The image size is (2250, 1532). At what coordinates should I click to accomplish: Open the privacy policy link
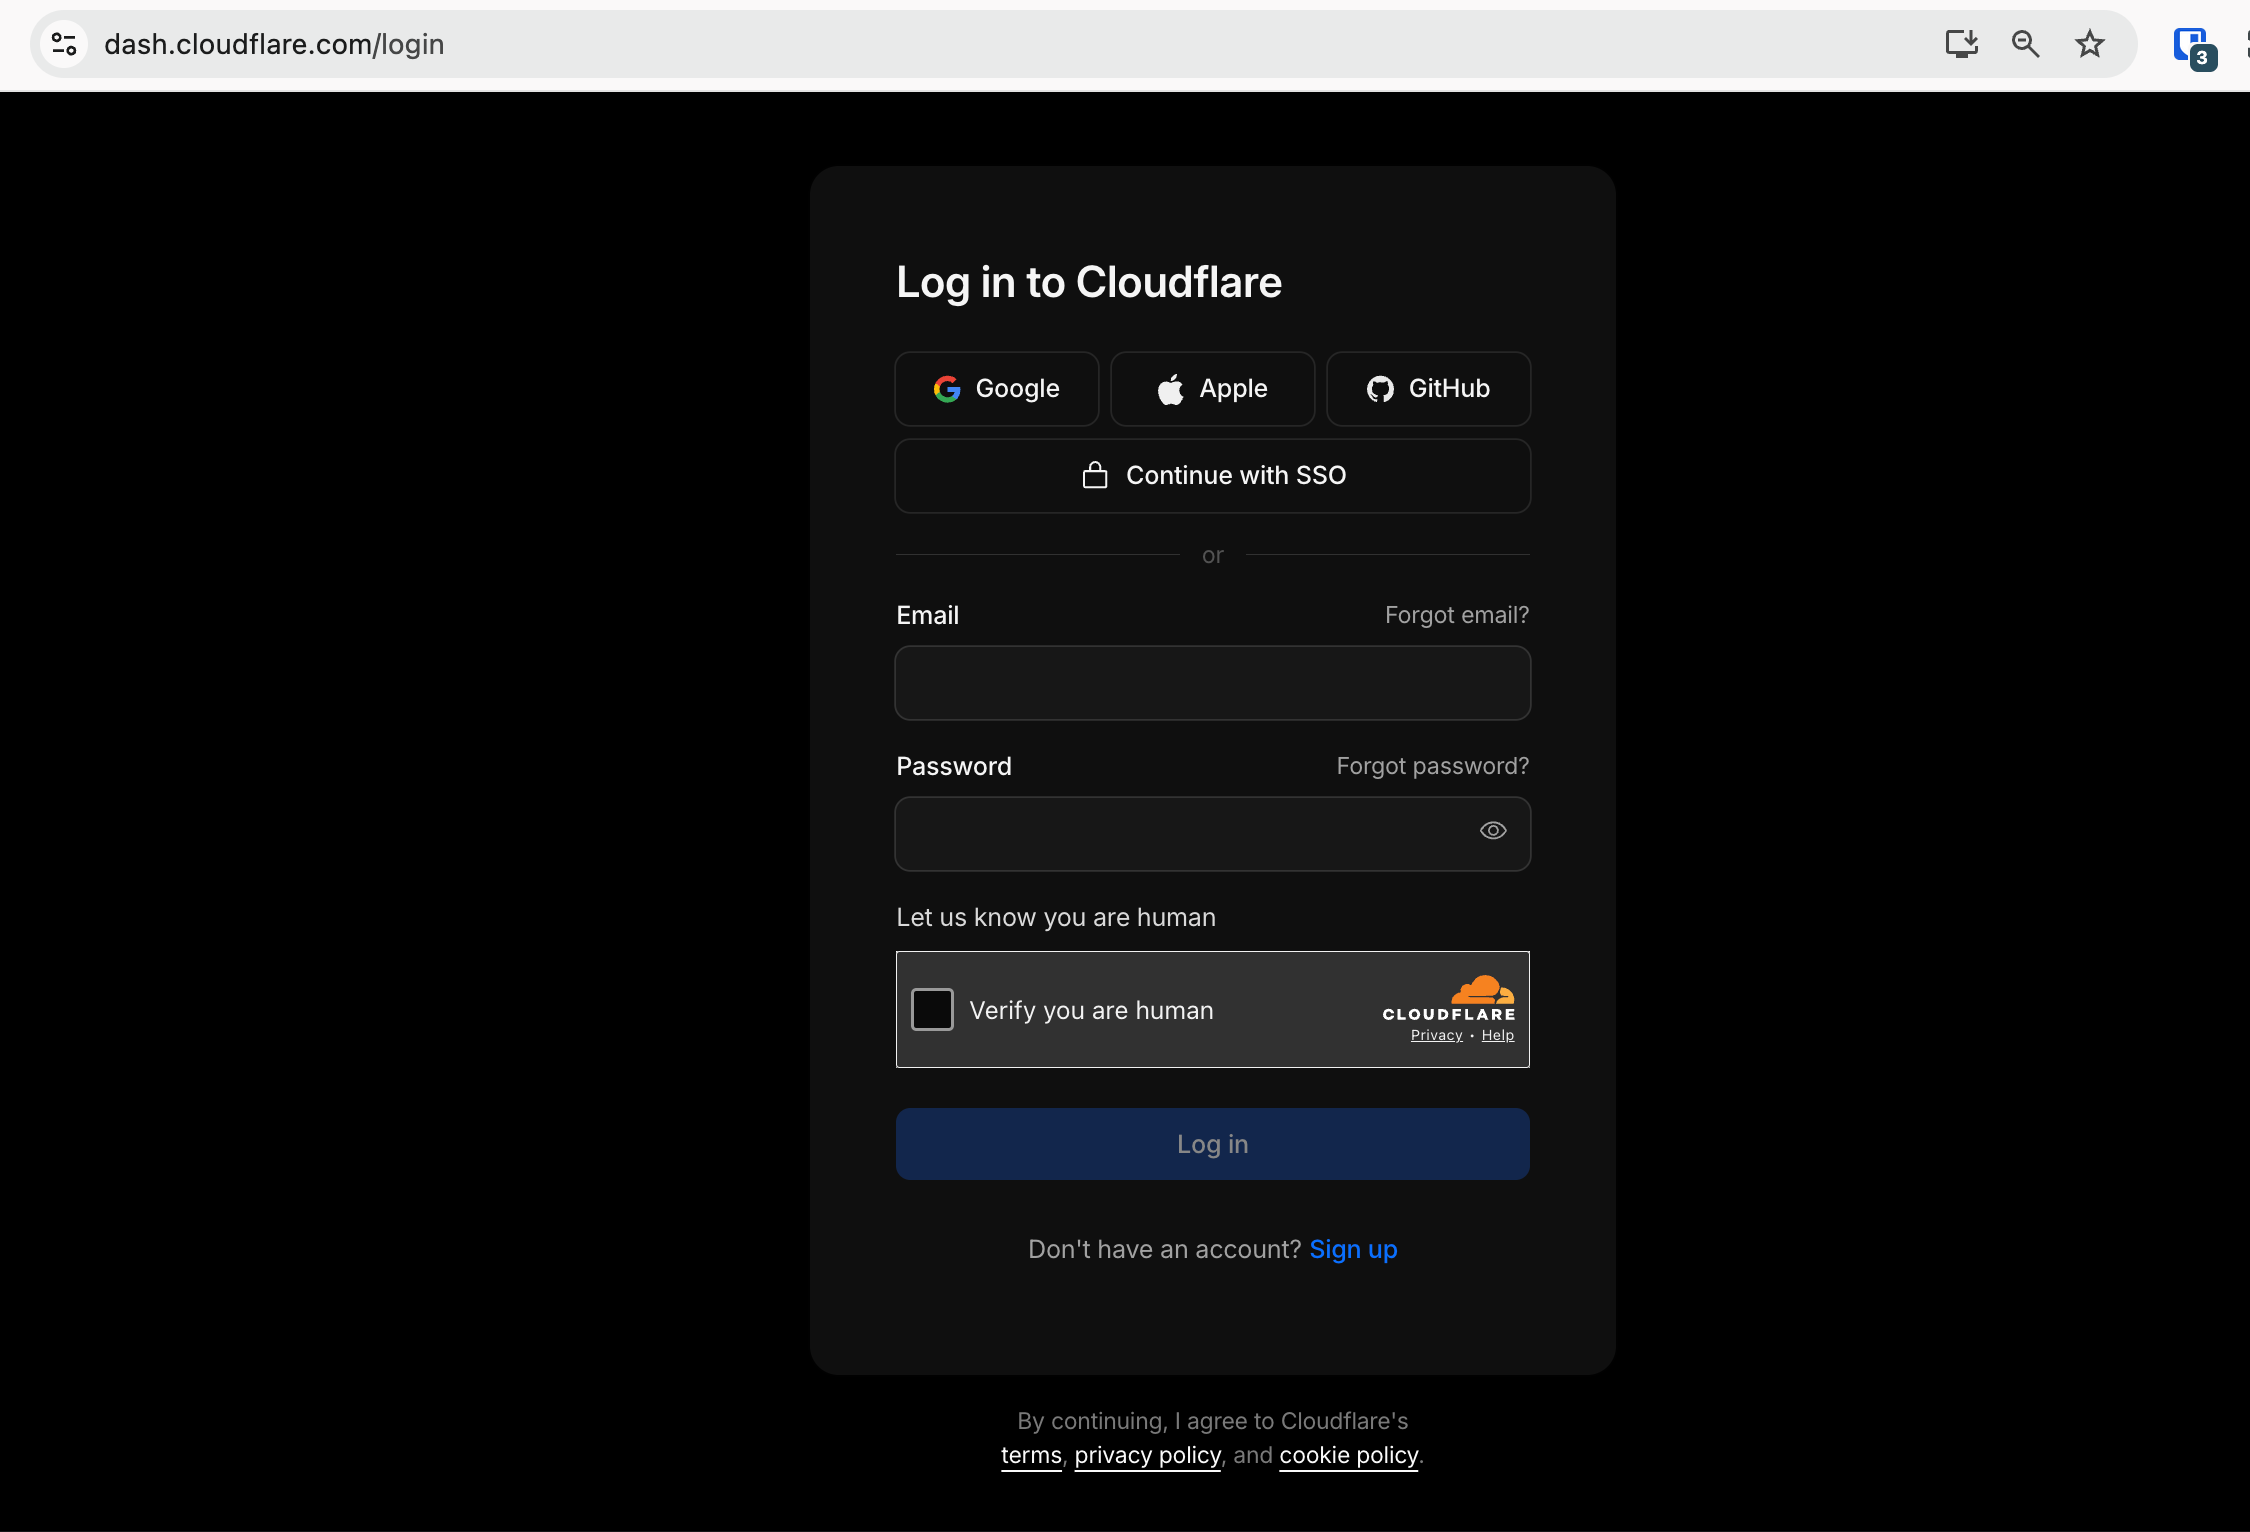(1148, 1455)
